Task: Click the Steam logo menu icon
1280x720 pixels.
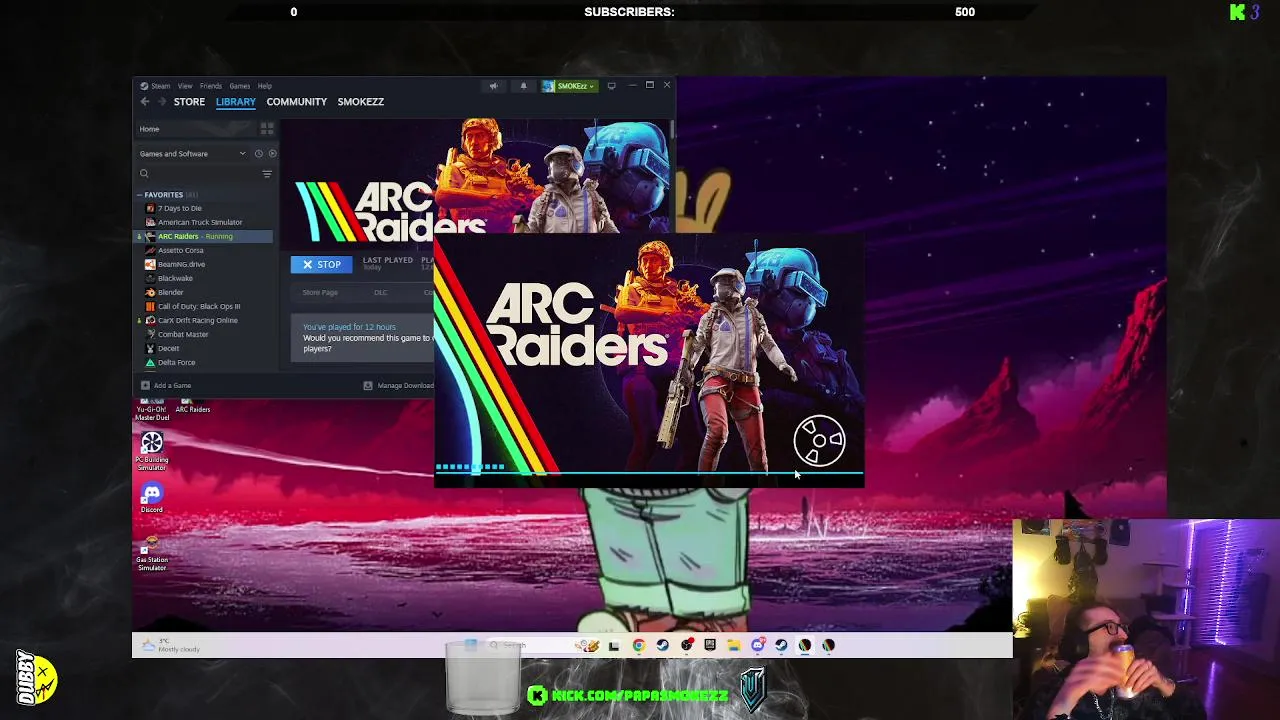Action: point(144,86)
